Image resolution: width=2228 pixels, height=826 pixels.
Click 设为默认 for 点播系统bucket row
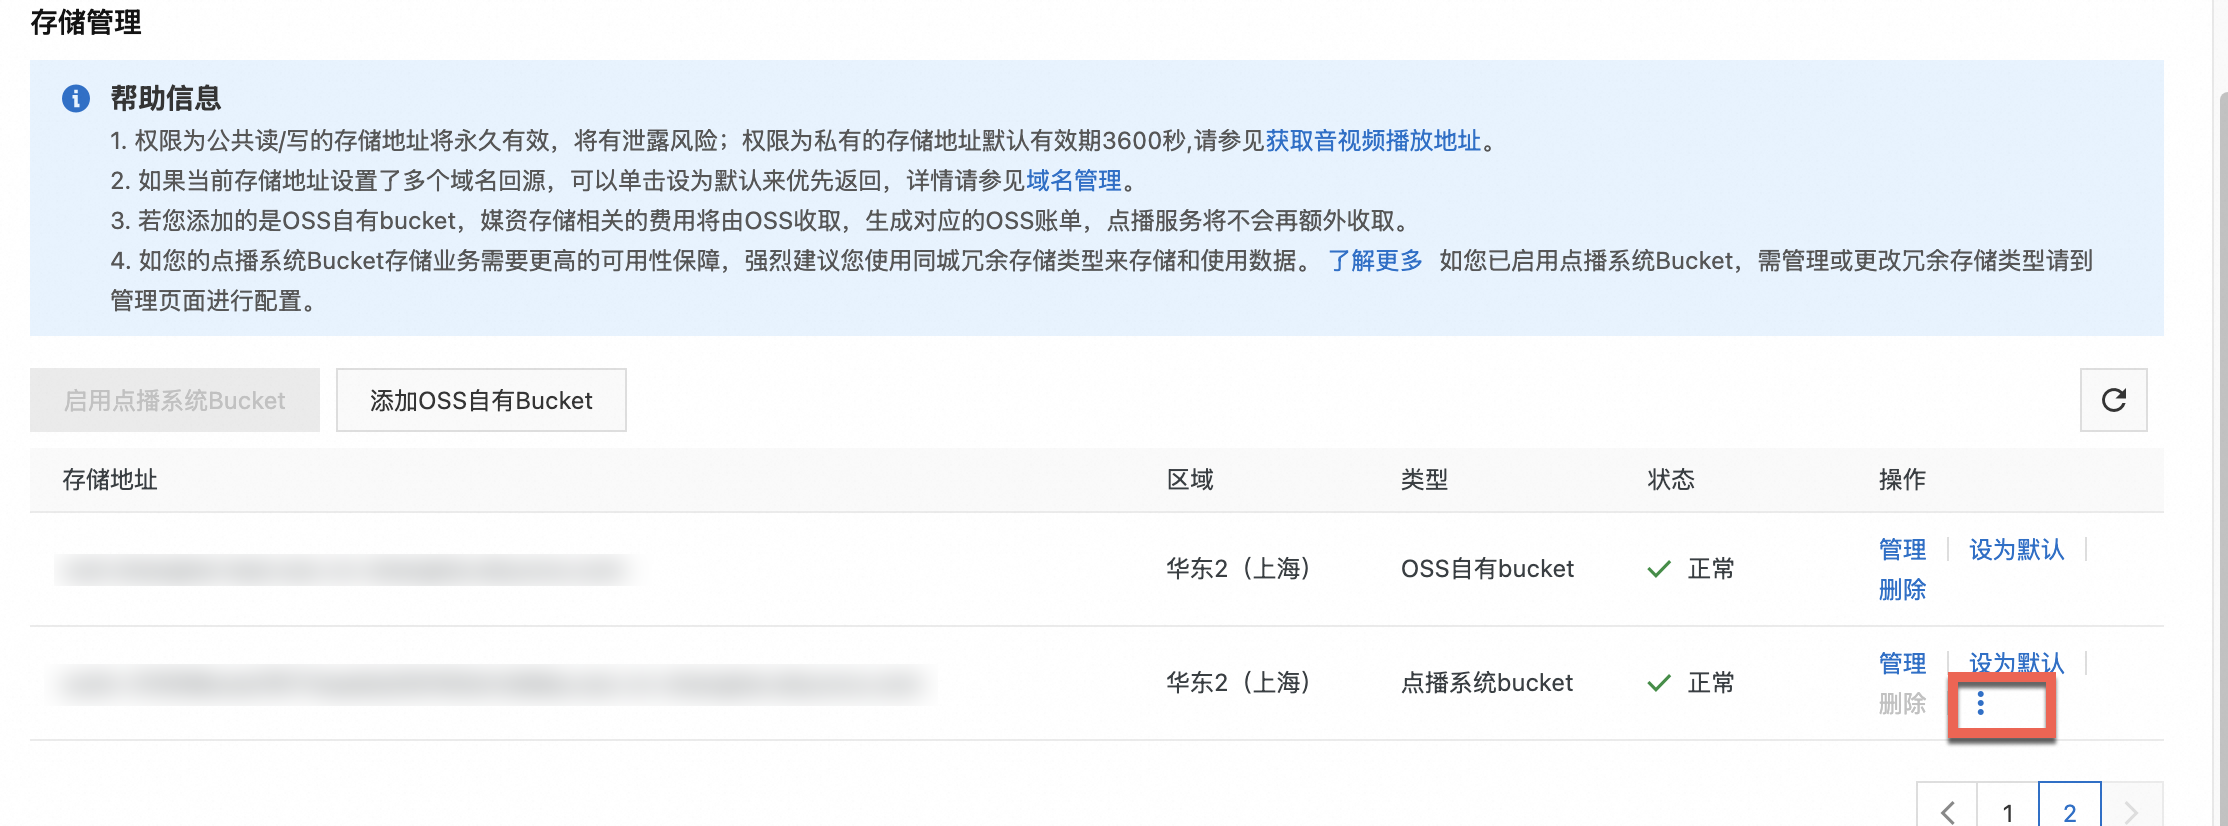pyautogui.click(x=2016, y=663)
